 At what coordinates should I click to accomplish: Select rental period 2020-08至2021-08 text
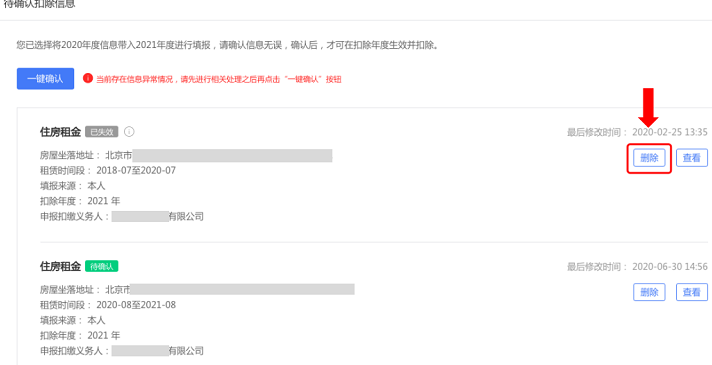click(136, 305)
